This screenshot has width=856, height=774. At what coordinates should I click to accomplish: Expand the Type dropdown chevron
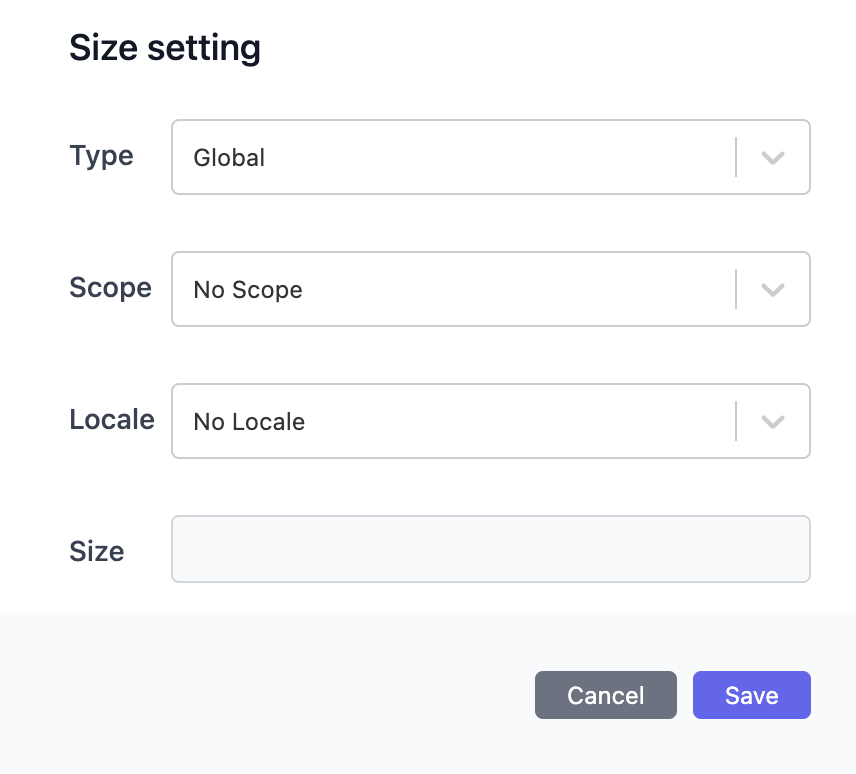[x=773, y=158]
